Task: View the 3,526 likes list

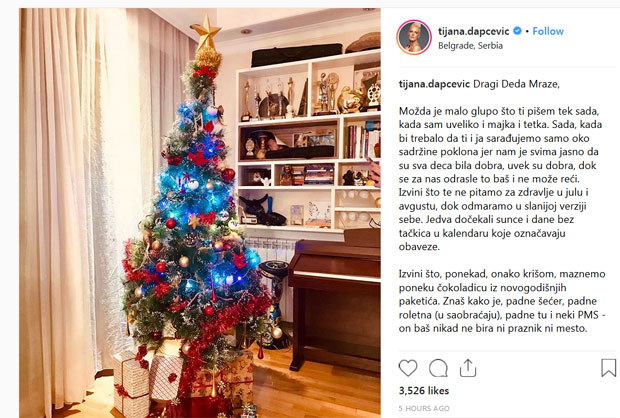Action: (424, 391)
